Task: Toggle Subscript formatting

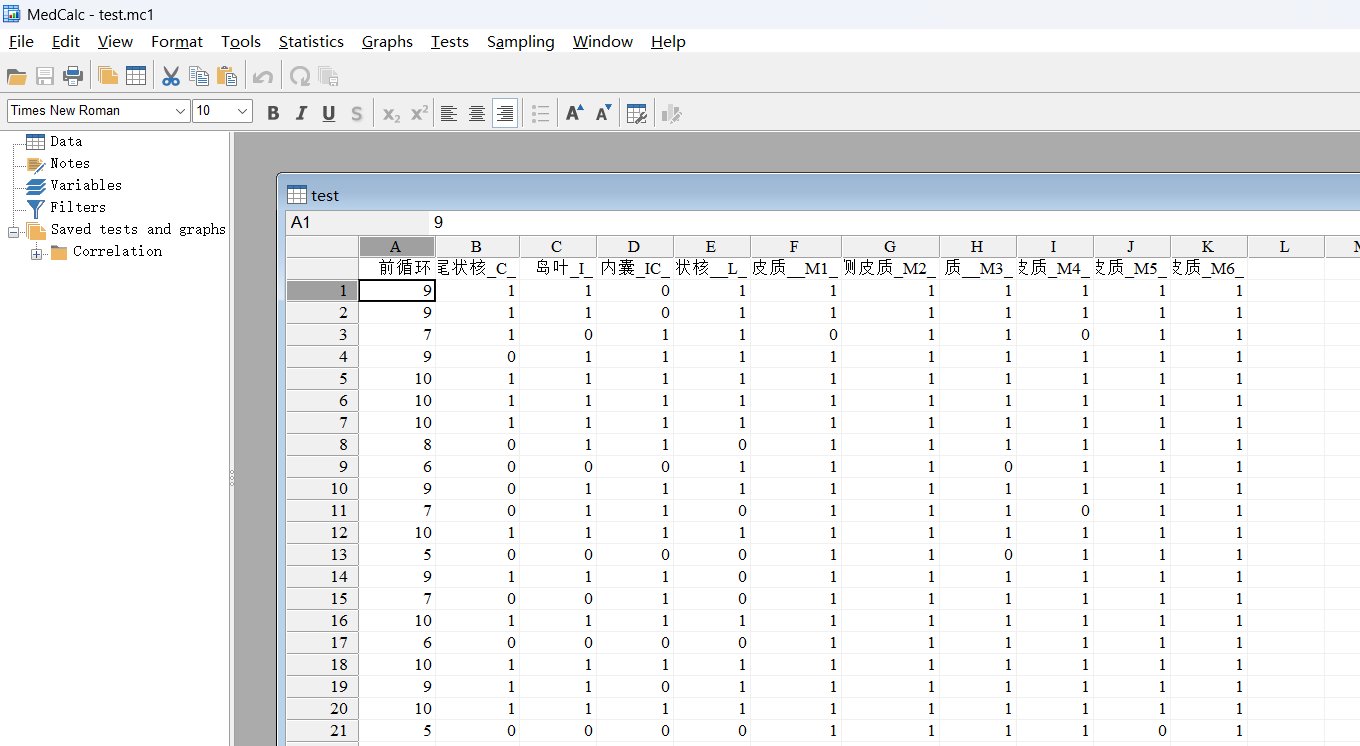Action: (x=391, y=114)
